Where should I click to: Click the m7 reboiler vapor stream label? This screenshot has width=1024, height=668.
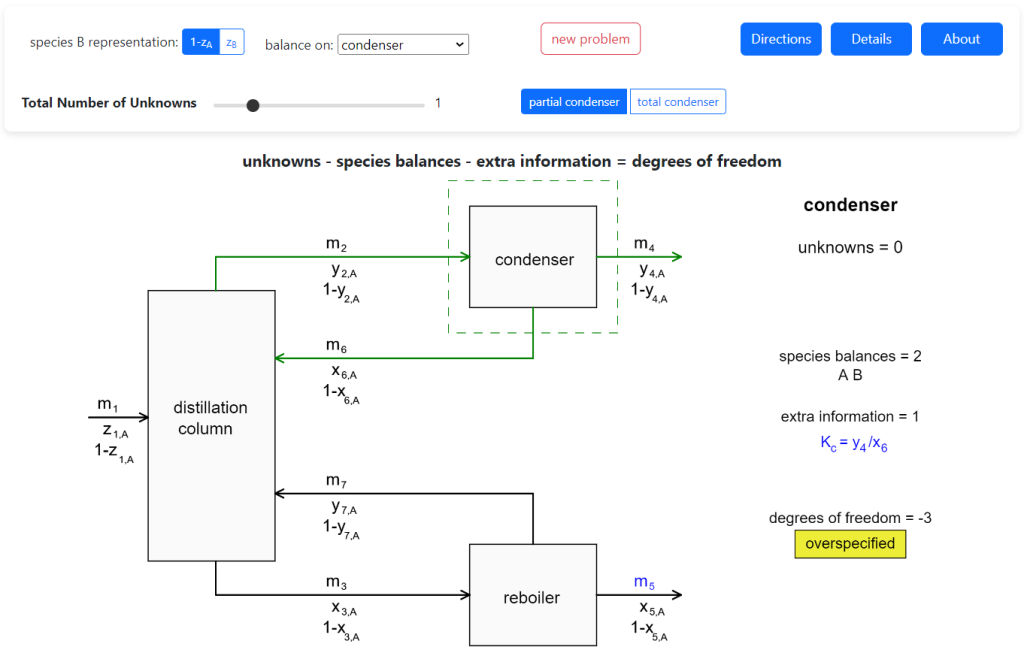click(x=336, y=483)
